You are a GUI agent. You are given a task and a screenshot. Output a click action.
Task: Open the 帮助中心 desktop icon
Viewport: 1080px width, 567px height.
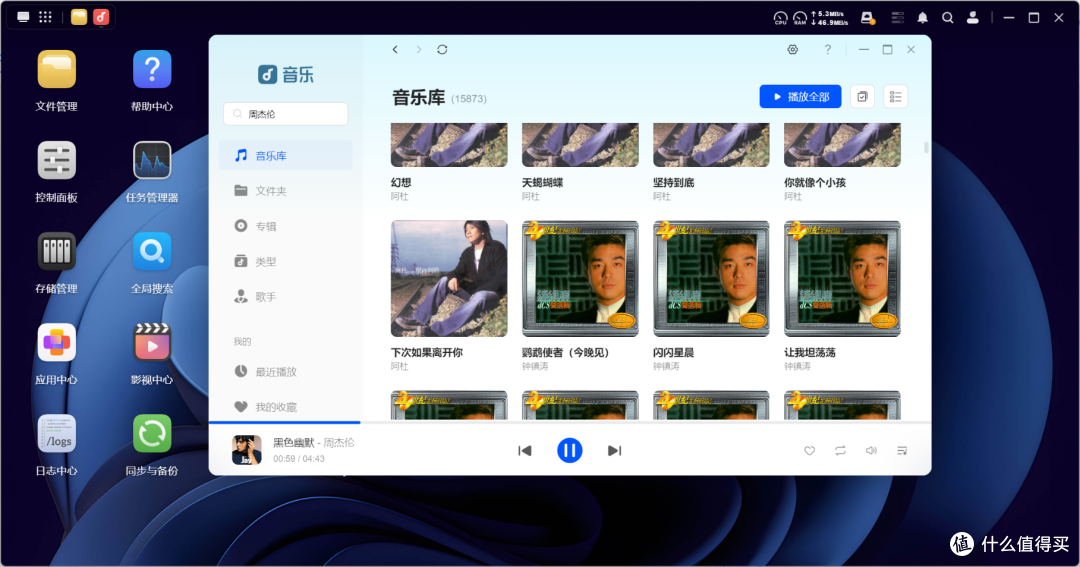click(x=152, y=70)
